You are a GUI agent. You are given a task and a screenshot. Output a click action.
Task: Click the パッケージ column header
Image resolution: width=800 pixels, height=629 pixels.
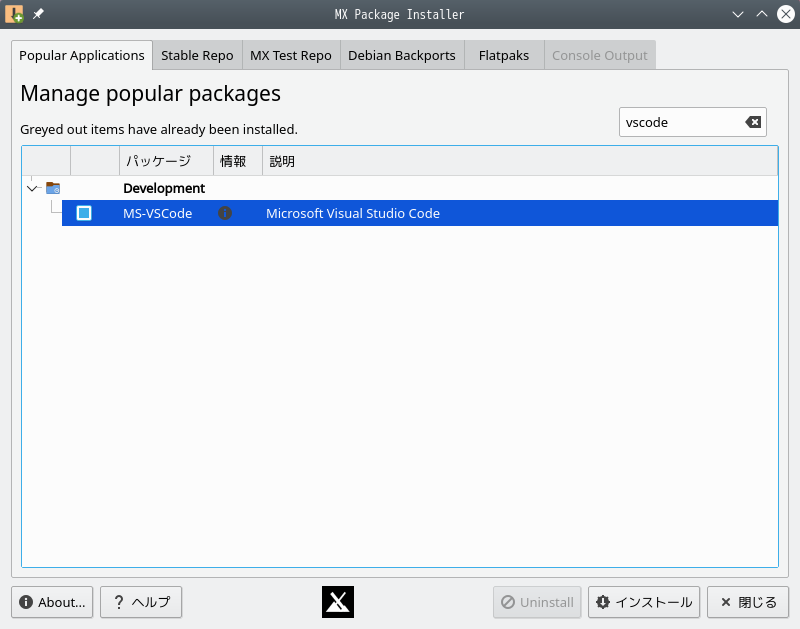166,161
